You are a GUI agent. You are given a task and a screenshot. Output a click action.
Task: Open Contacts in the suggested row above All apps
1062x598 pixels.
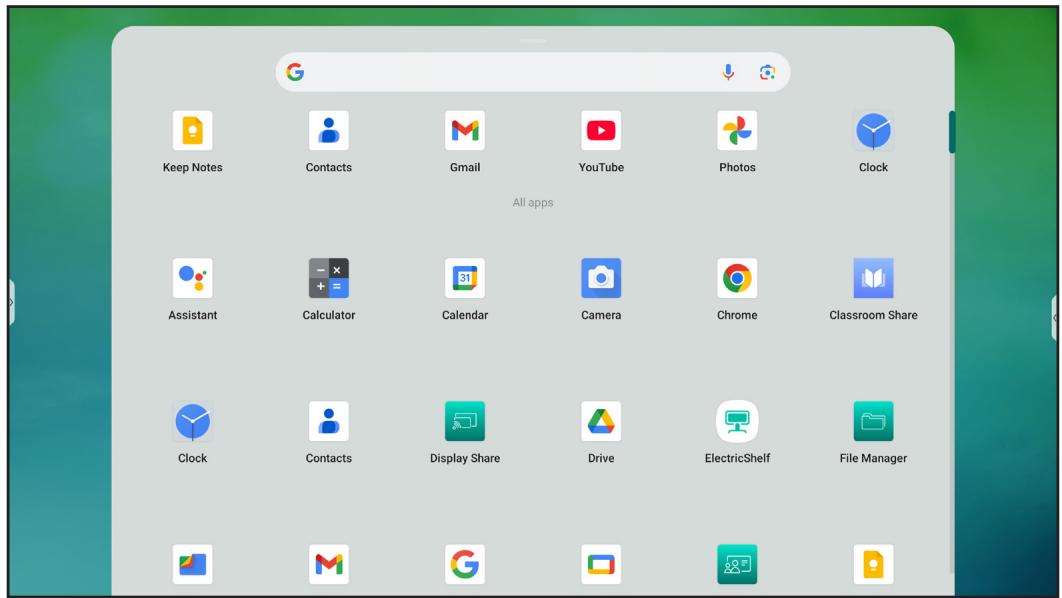pos(328,130)
